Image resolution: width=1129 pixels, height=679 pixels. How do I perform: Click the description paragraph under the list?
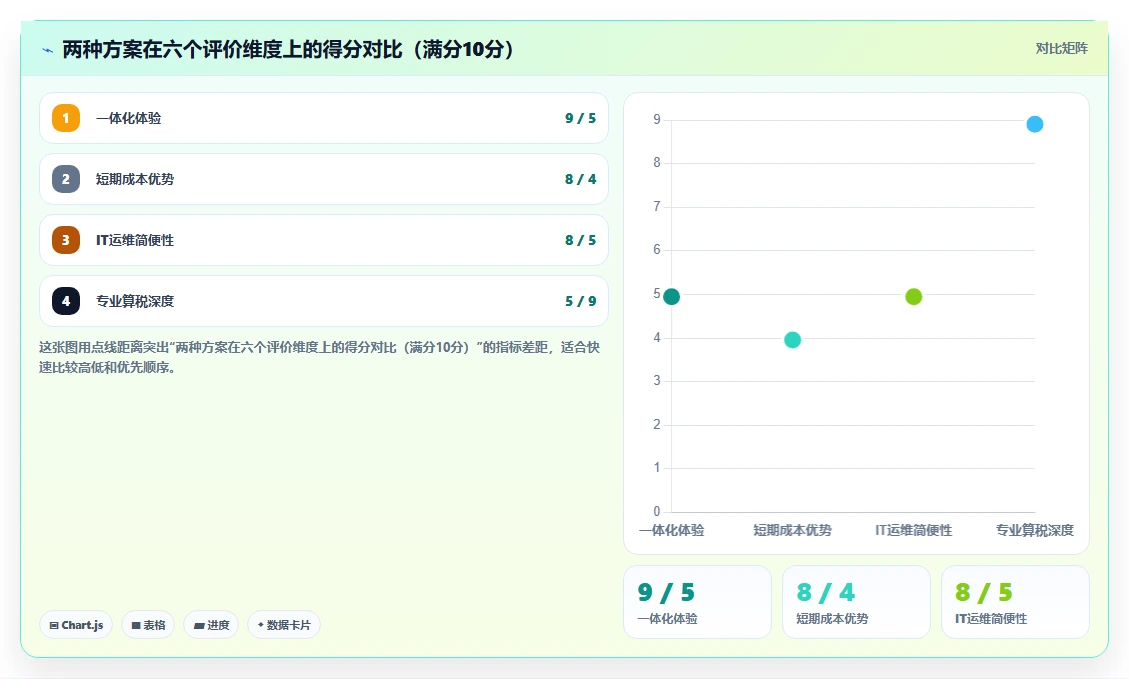(x=320, y=357)
